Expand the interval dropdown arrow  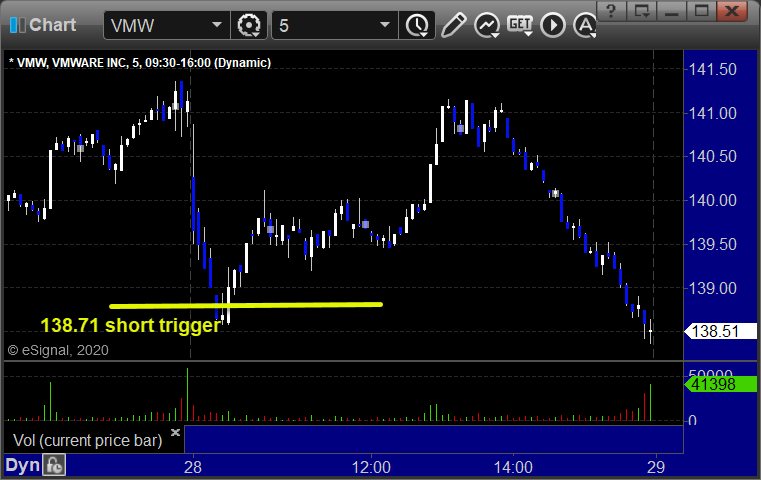point(385,25)
